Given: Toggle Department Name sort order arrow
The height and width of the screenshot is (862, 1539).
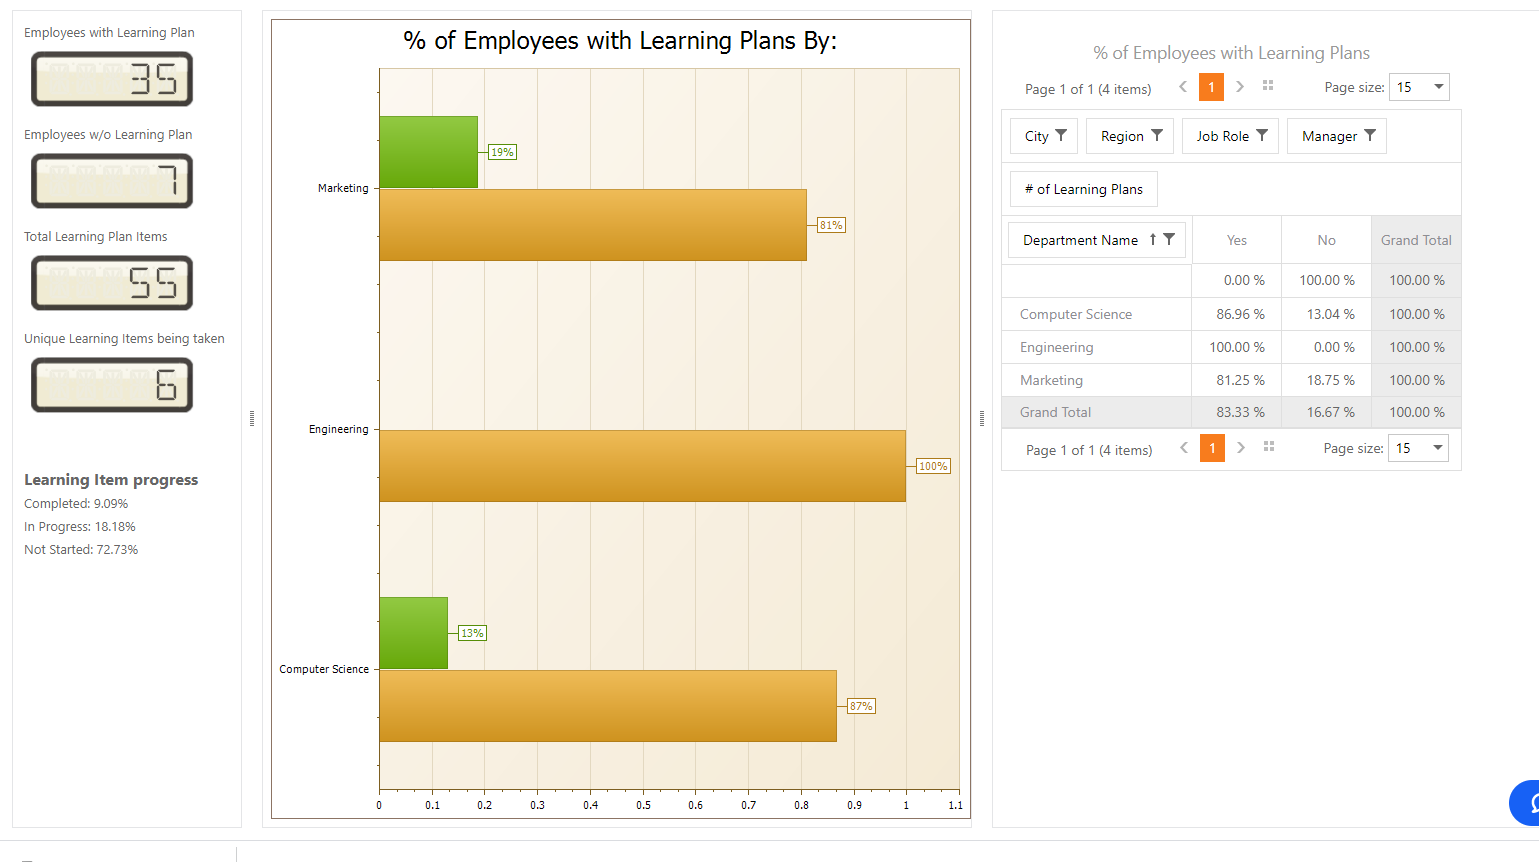Looking at the screenshot, I should click(1153, 239).
